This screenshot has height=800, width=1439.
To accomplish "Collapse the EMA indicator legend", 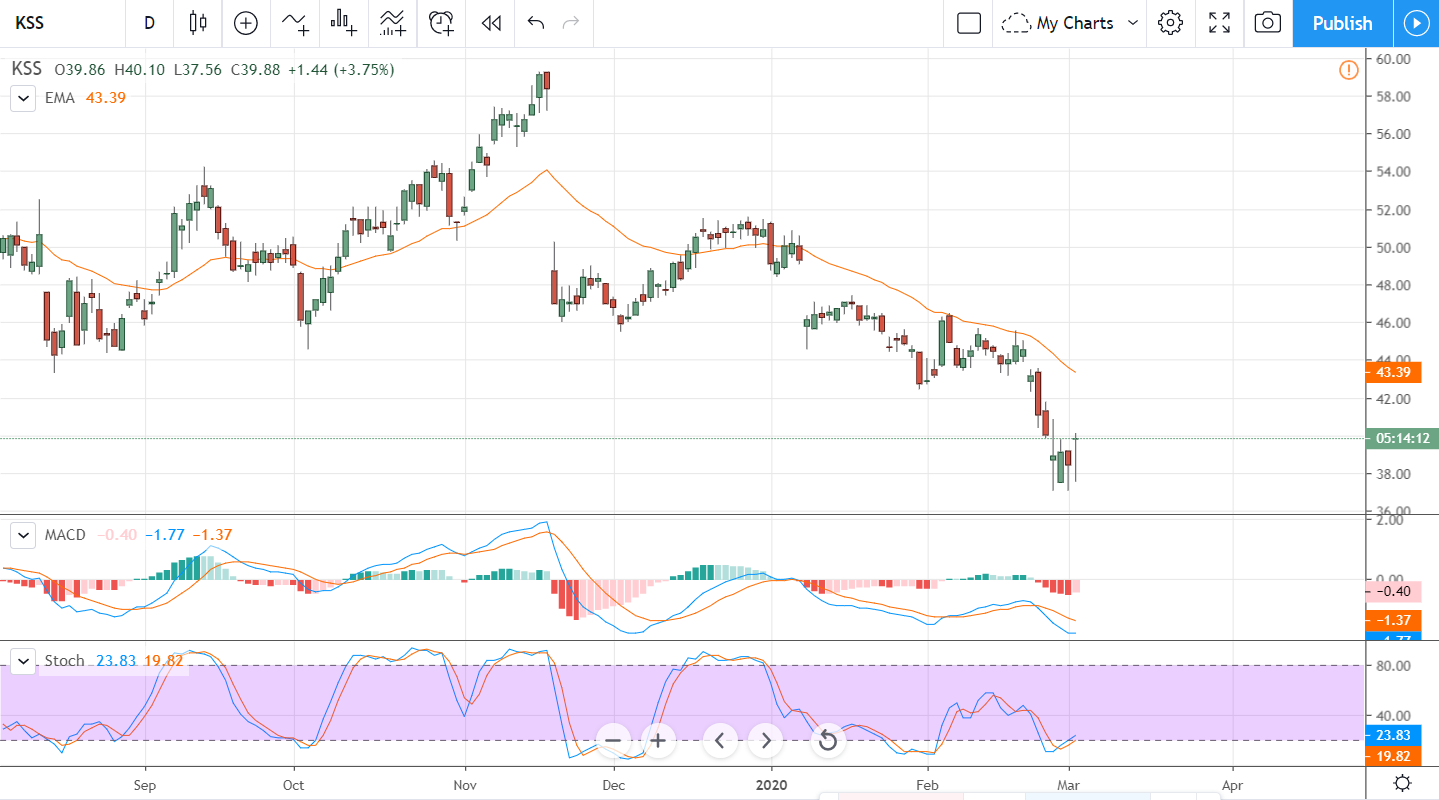I will (22, 98).
